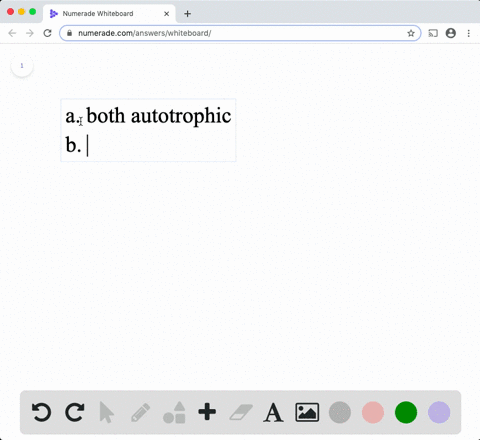Click the address bar URL field
Viewport: 480px width, 440px height.
tap(240, 33)
